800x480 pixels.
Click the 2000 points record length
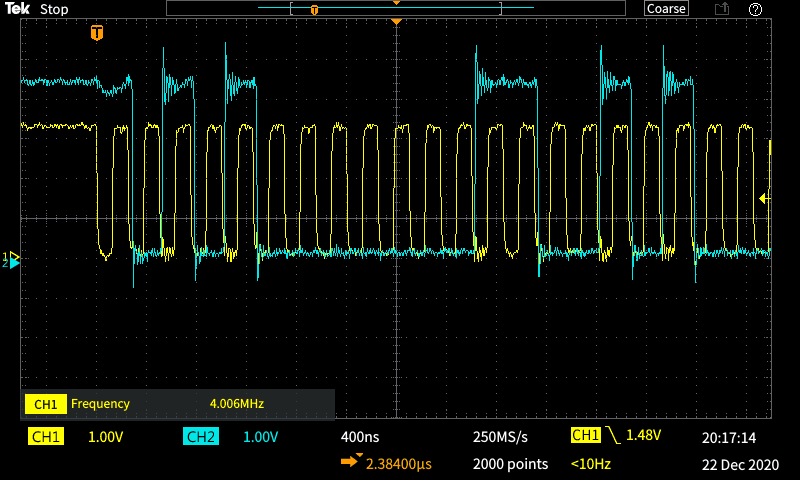pyautogui.click(x=510, y=464)
